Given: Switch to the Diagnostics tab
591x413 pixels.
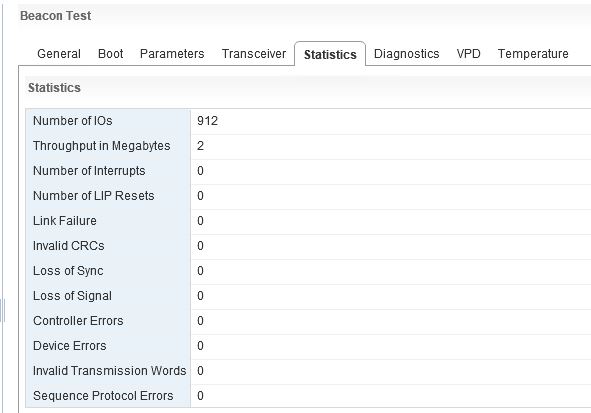Looking at the screenshot, I should pos(406,54).
